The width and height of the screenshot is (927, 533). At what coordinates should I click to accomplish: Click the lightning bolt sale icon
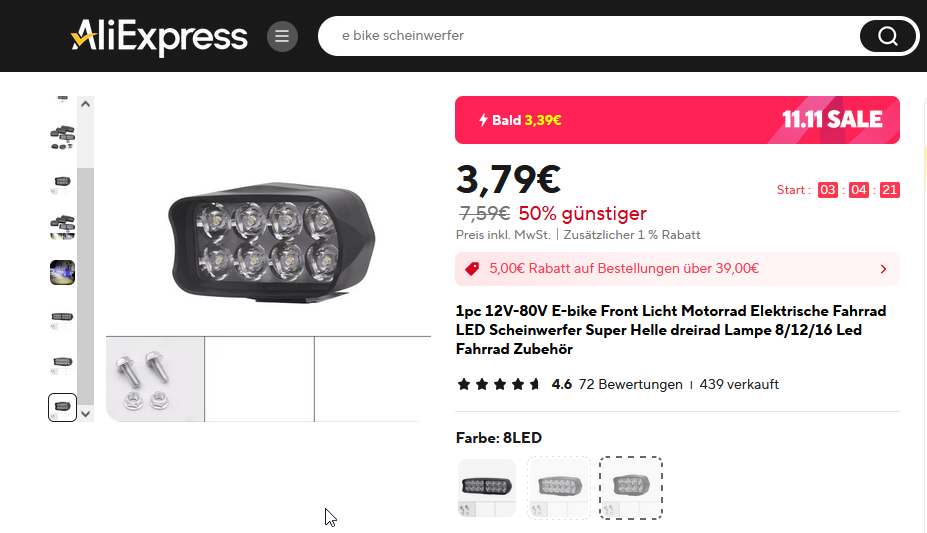click(x=483, y=121)
